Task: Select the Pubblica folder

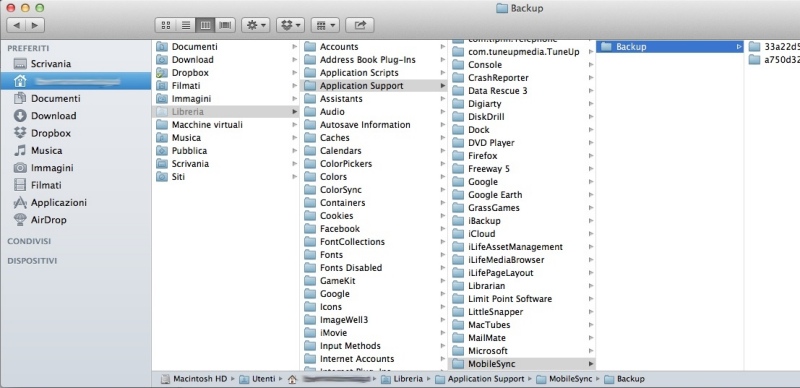Action: (x=226, y=151)
